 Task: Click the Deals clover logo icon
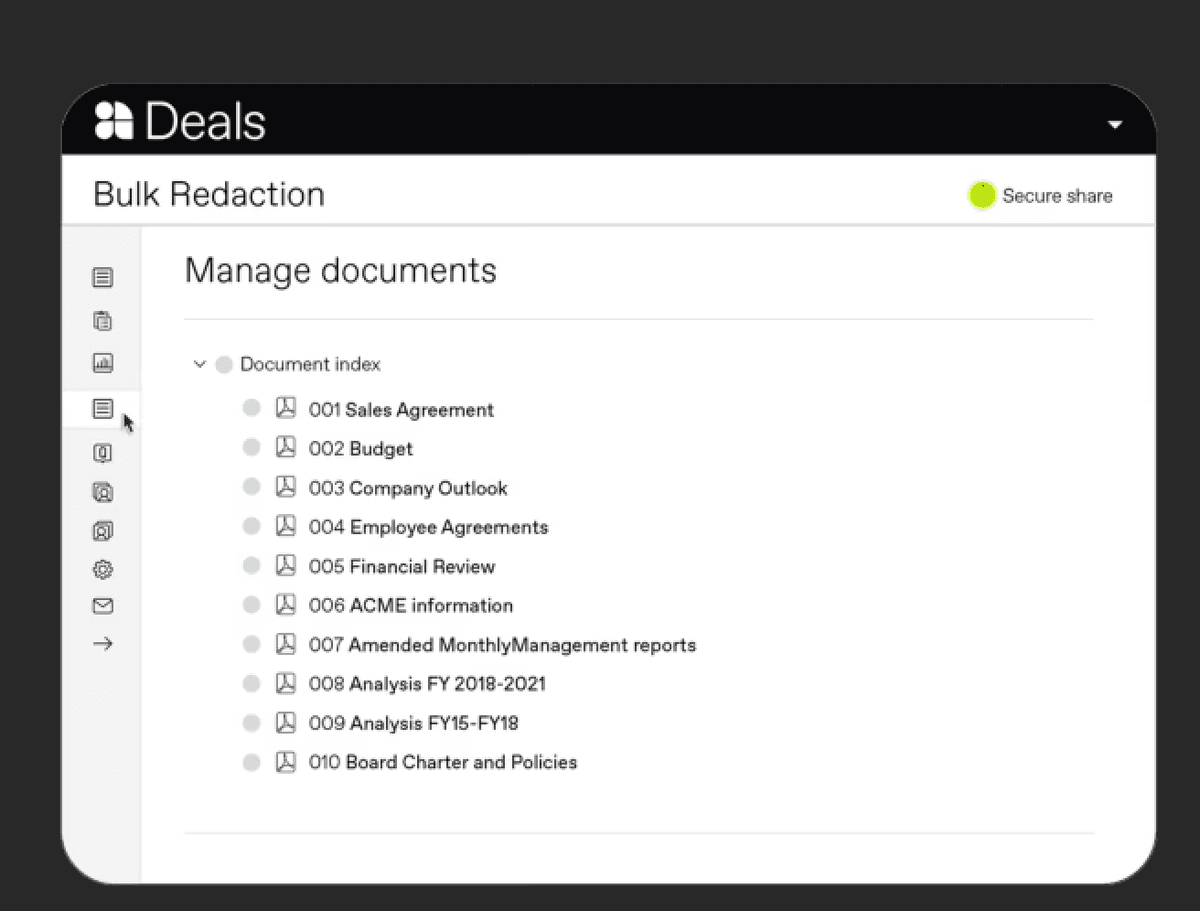114,121
